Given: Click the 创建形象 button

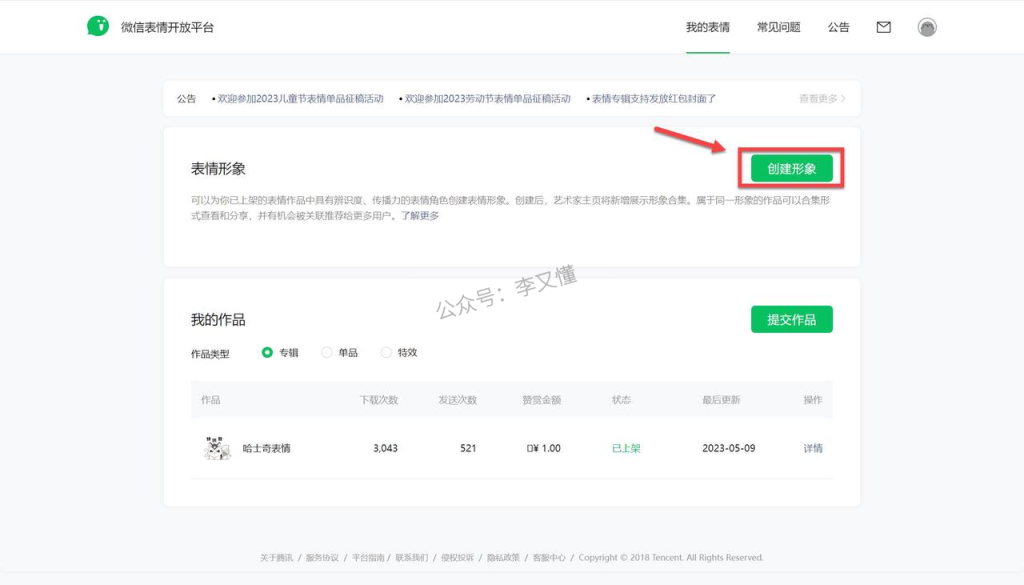Looking at the screenshot, I should point(791,169).
